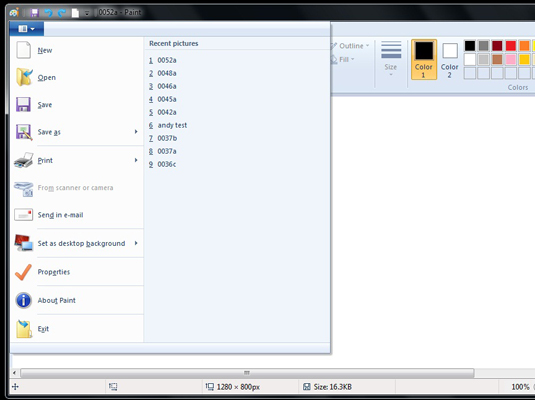Pick the orange color swatch
This screenshot has height=400, width=535.
tap(524, 46)
